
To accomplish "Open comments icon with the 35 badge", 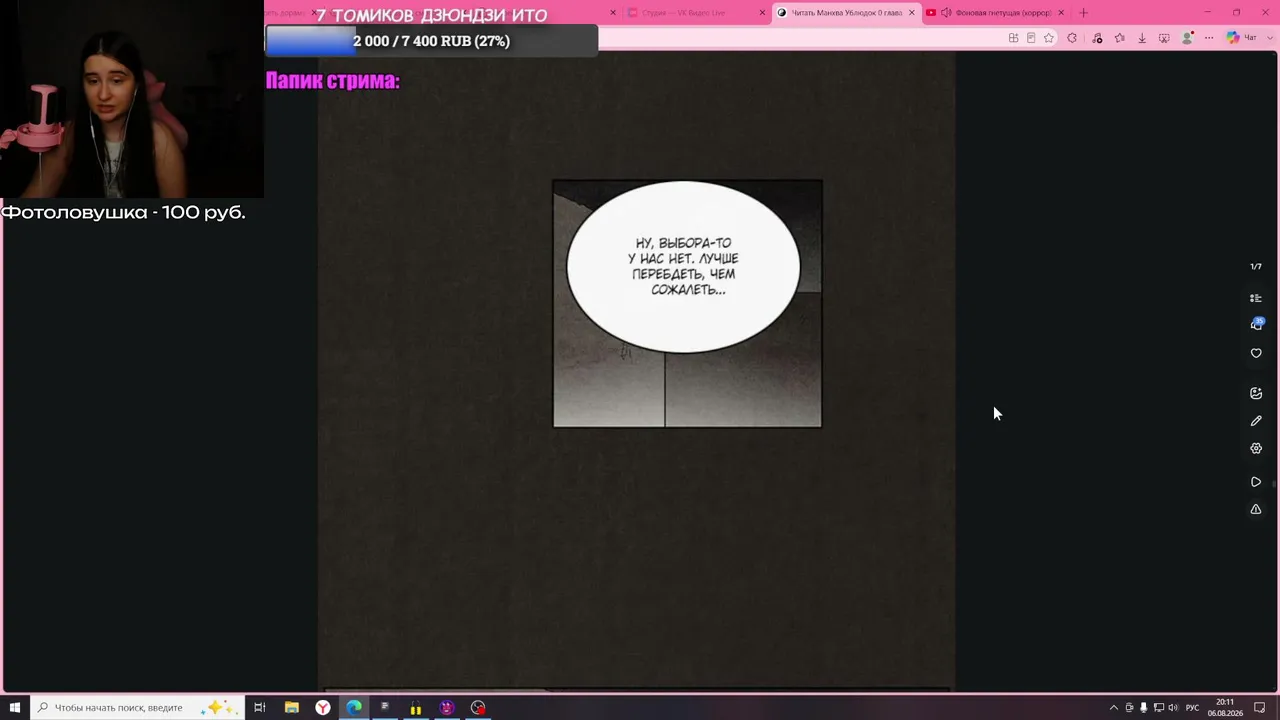I will [1257, 324].
